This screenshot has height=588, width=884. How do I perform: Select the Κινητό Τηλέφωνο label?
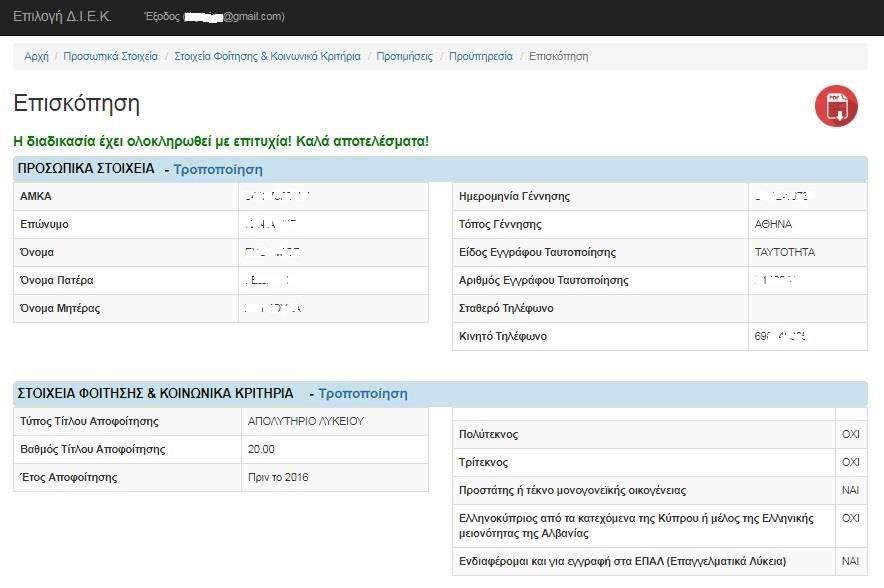[502, 337]
